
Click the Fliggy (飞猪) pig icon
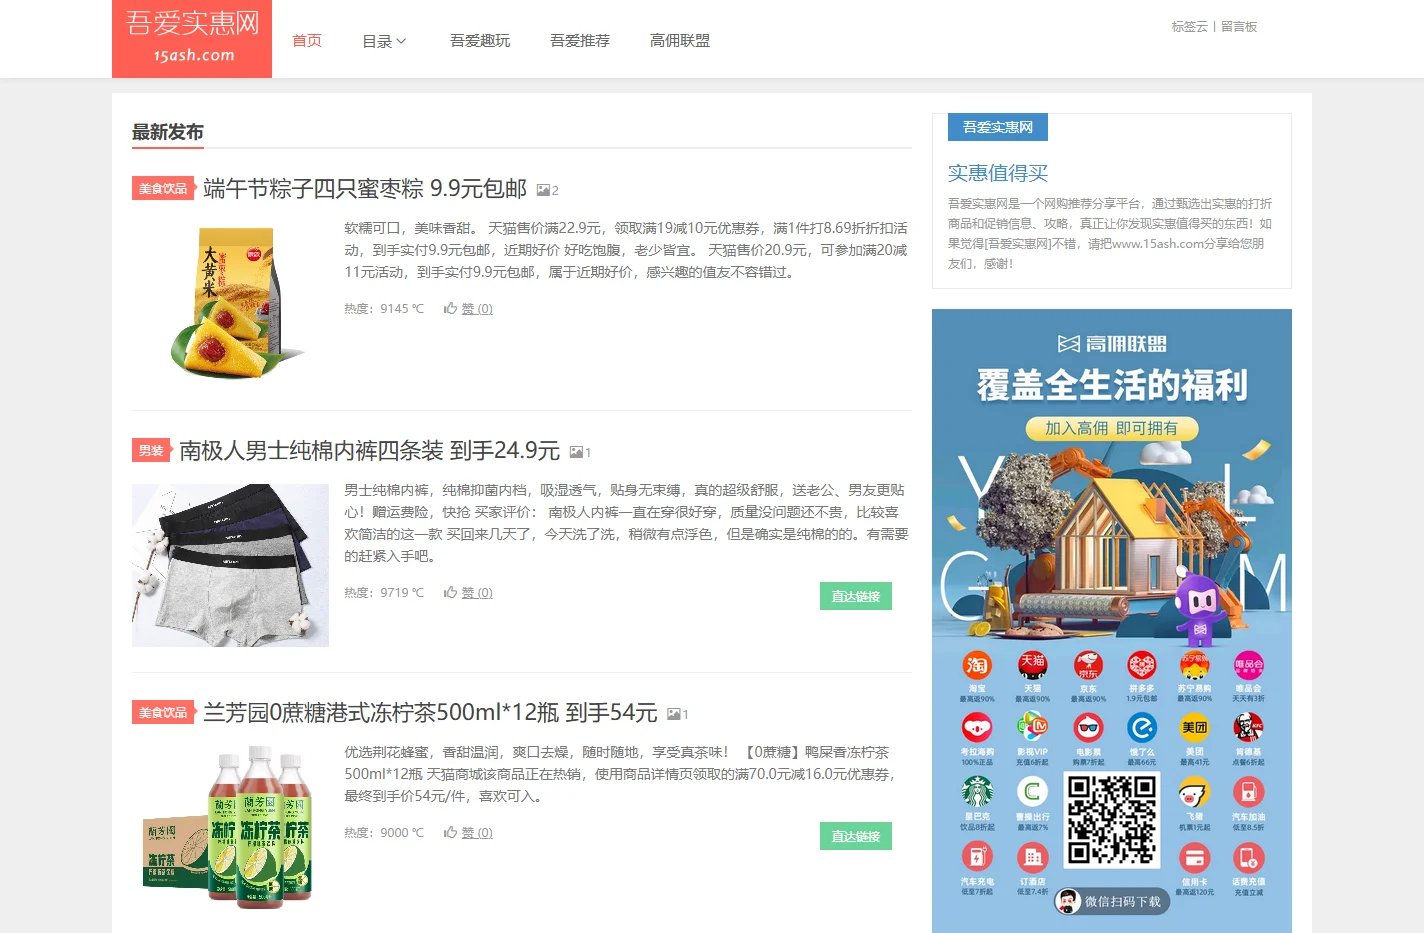(x=1194, y=792)
